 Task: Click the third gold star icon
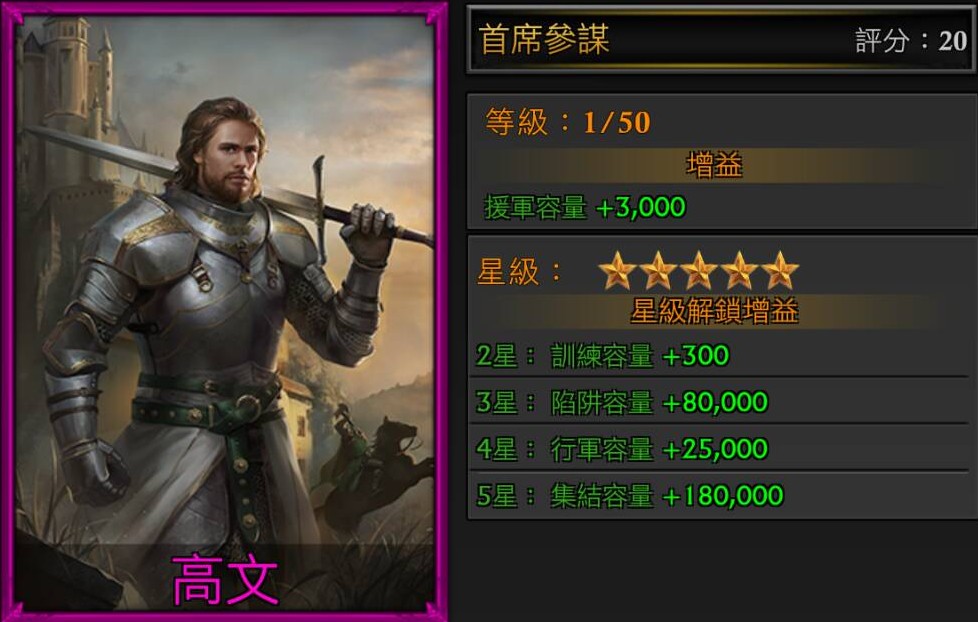click(699, 271)
